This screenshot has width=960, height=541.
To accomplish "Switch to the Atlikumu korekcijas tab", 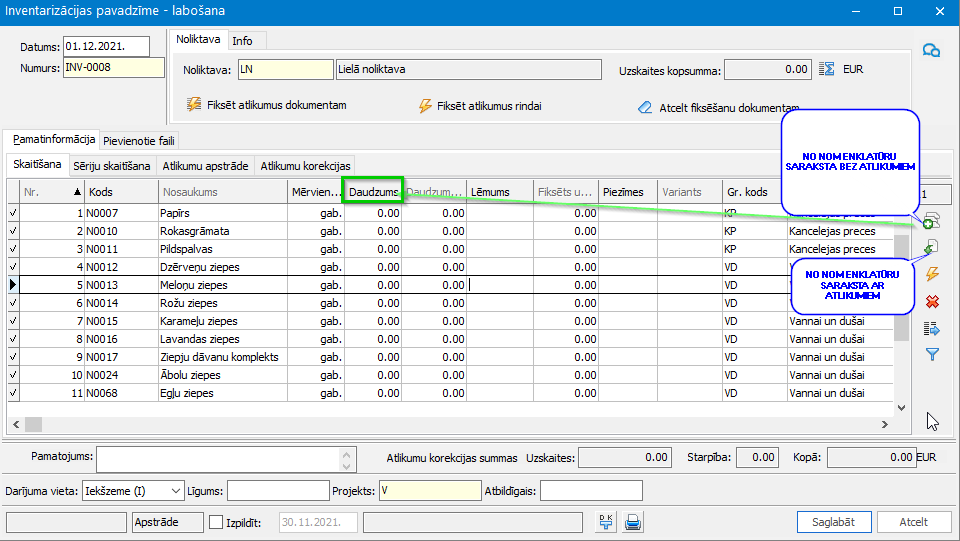I will click(x=304, y=165).
